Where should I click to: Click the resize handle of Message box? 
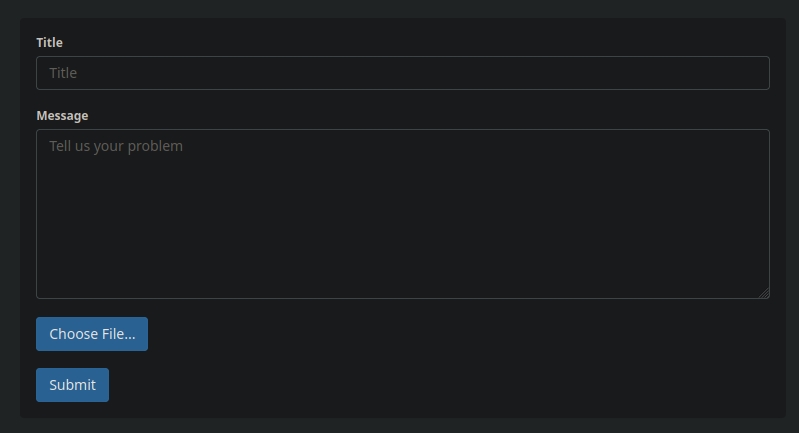coord(764,293)
